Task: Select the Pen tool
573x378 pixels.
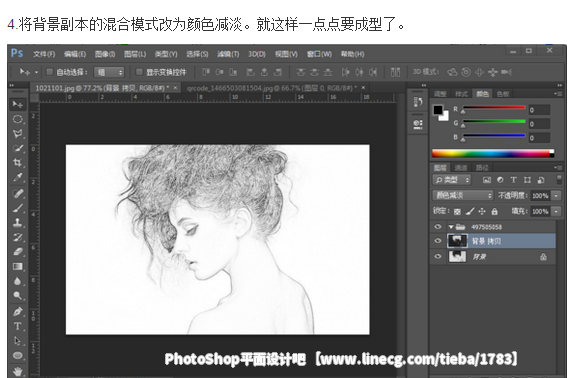Action: 18,311
